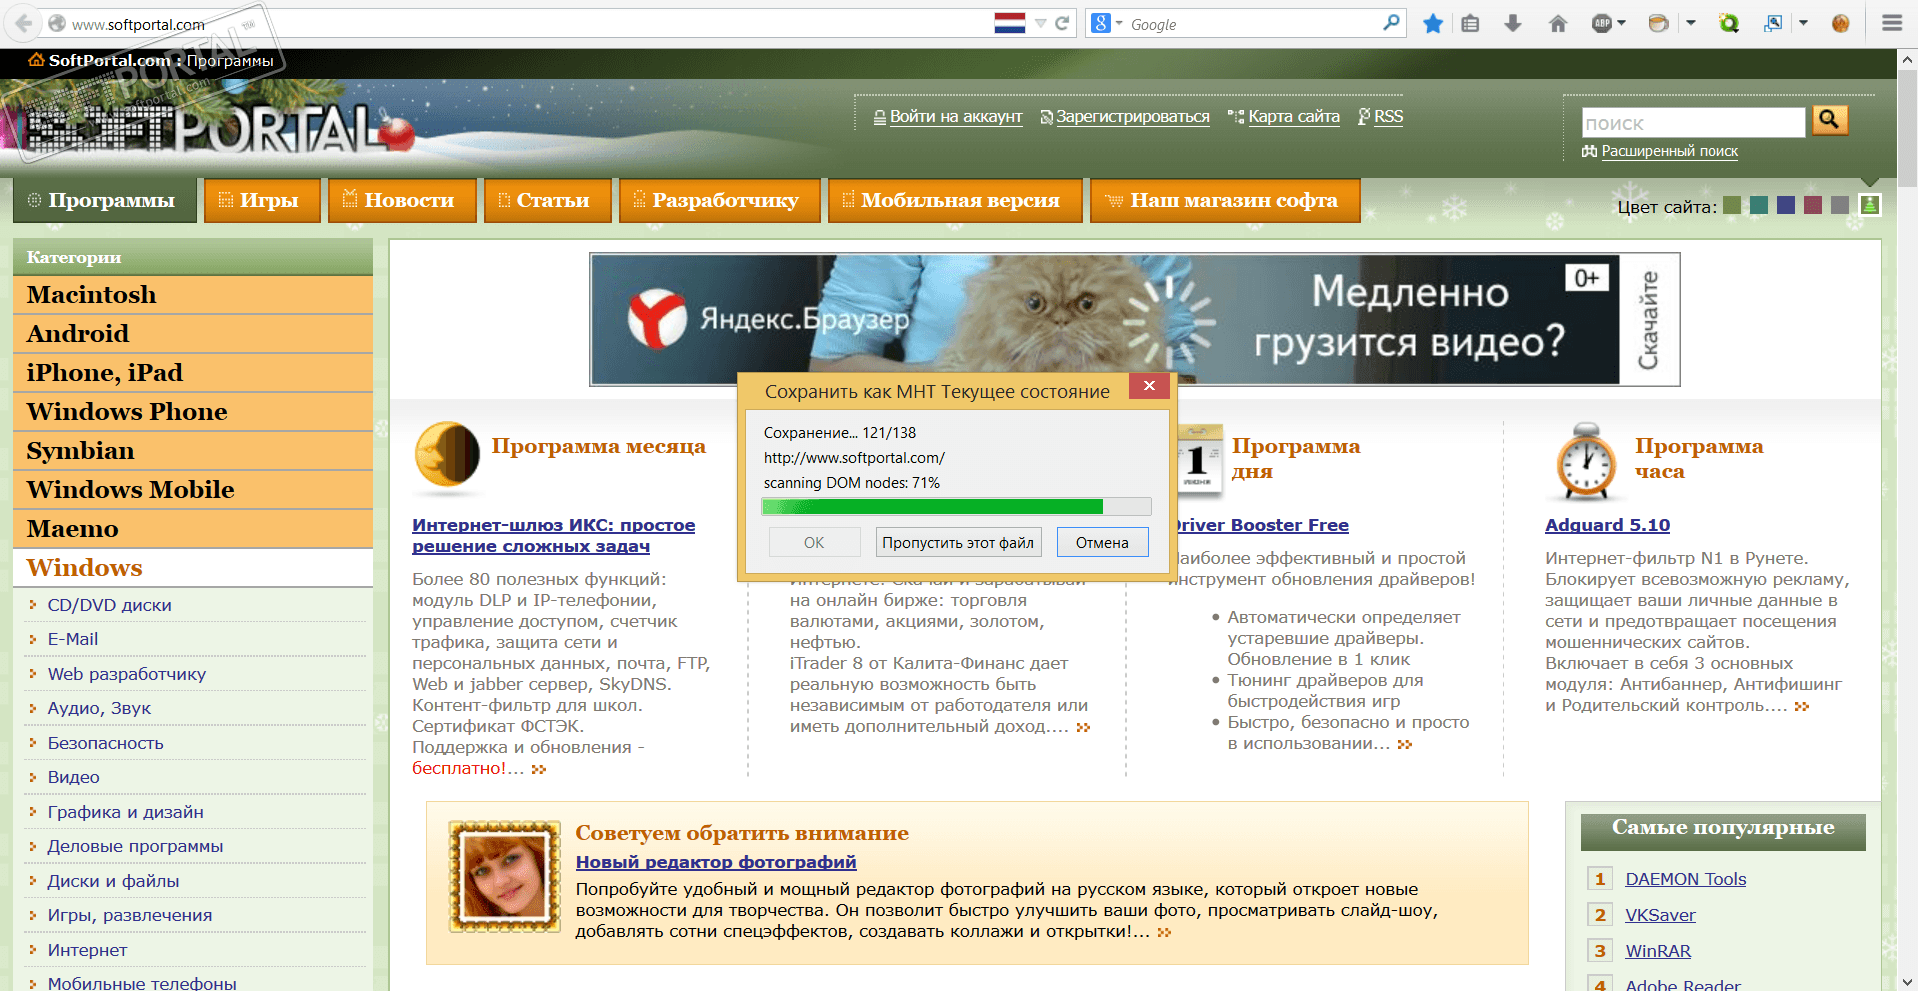Select the iPhone, iPad category
Screen dimensions: 1918x991
pyautogui.click(x=193, y=373)
